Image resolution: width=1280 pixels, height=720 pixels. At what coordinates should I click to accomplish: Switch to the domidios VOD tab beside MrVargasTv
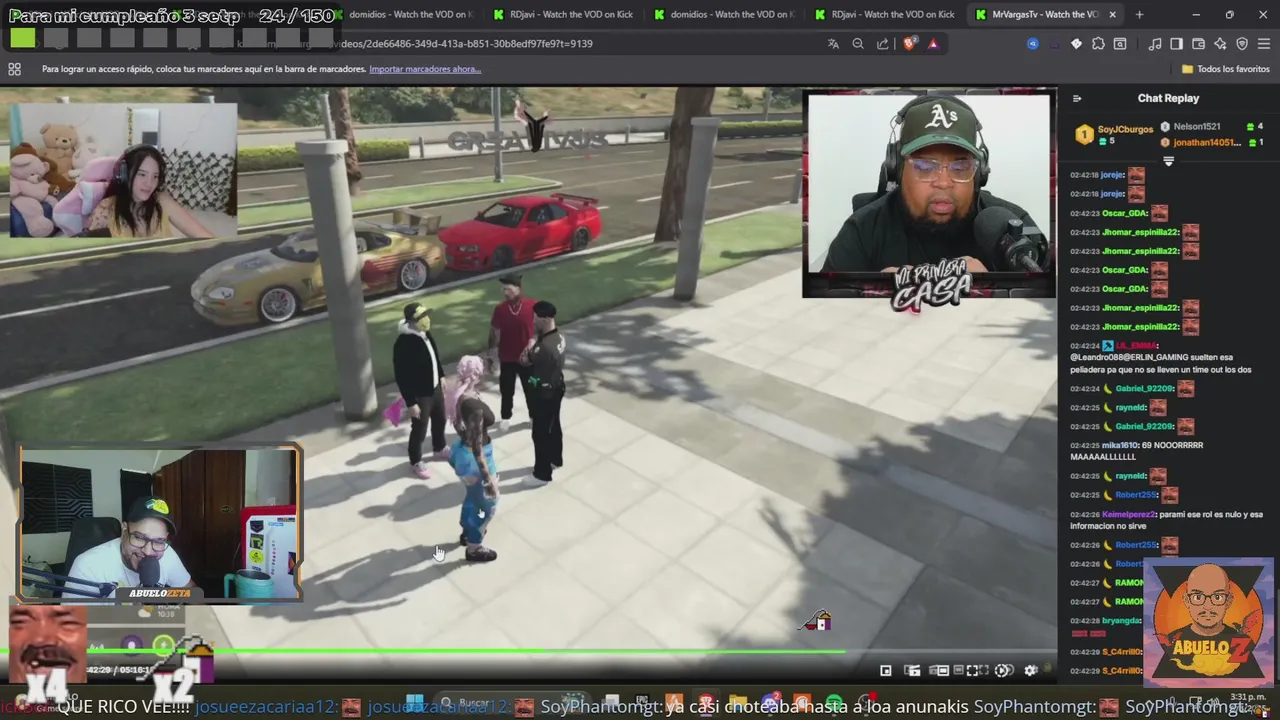pos(723,14)
